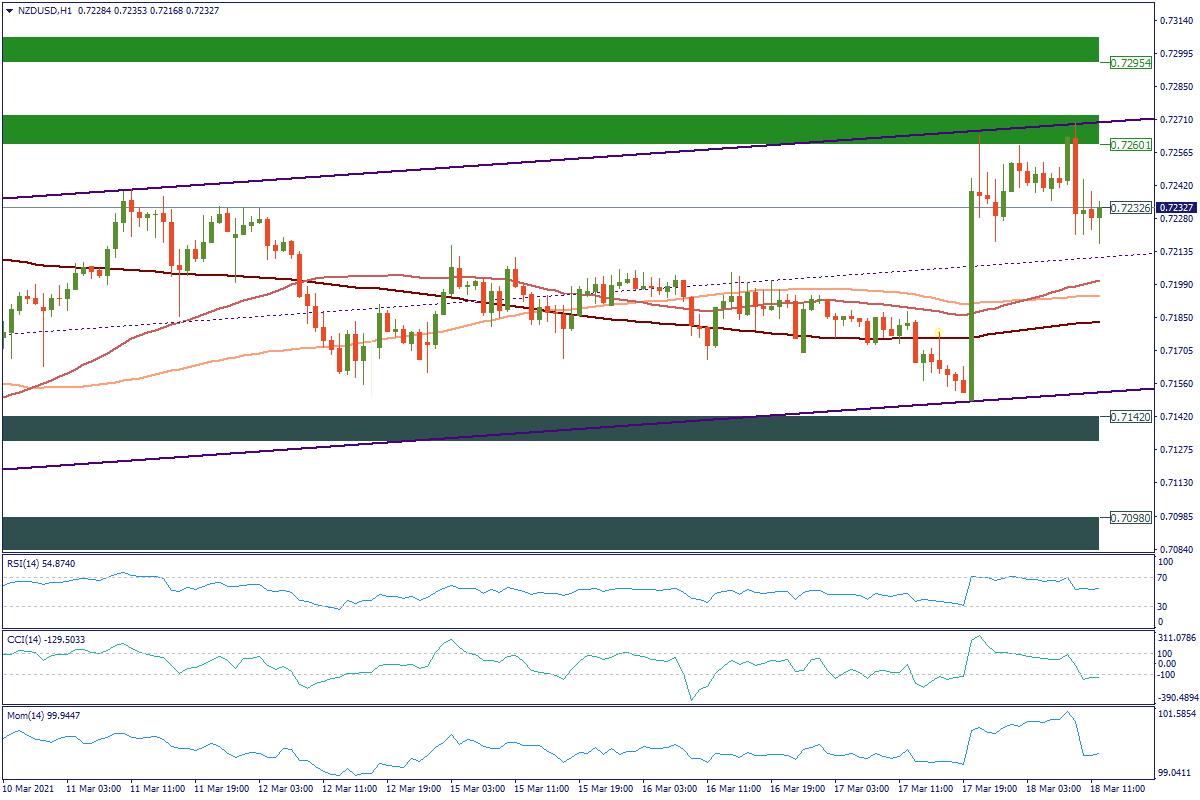Click the RSI(14) indicator label

39,564
